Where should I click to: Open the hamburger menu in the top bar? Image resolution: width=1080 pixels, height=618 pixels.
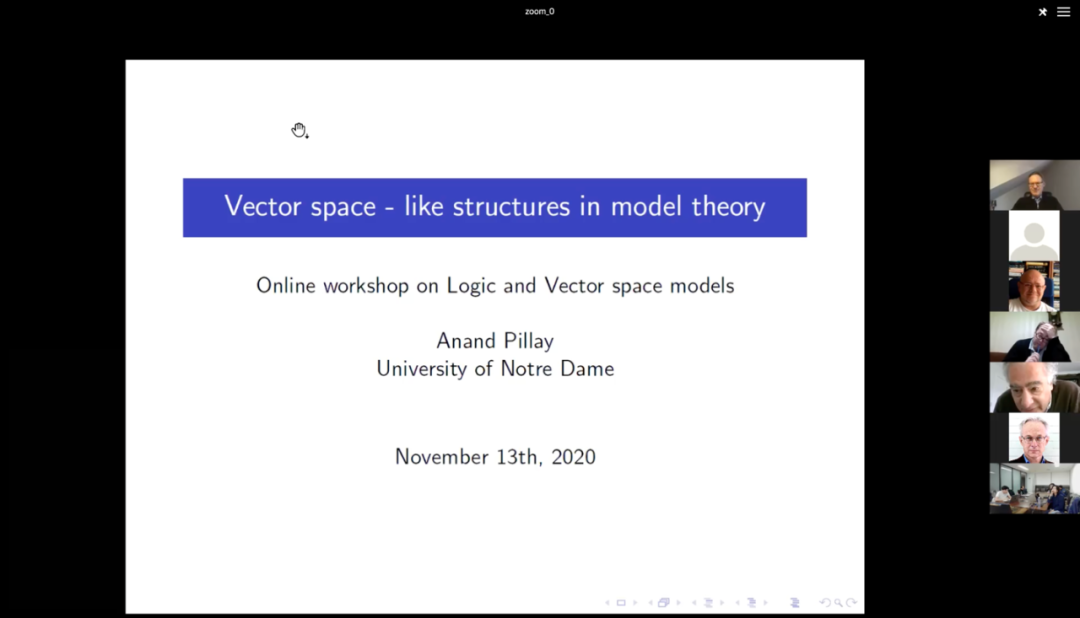1063,12
